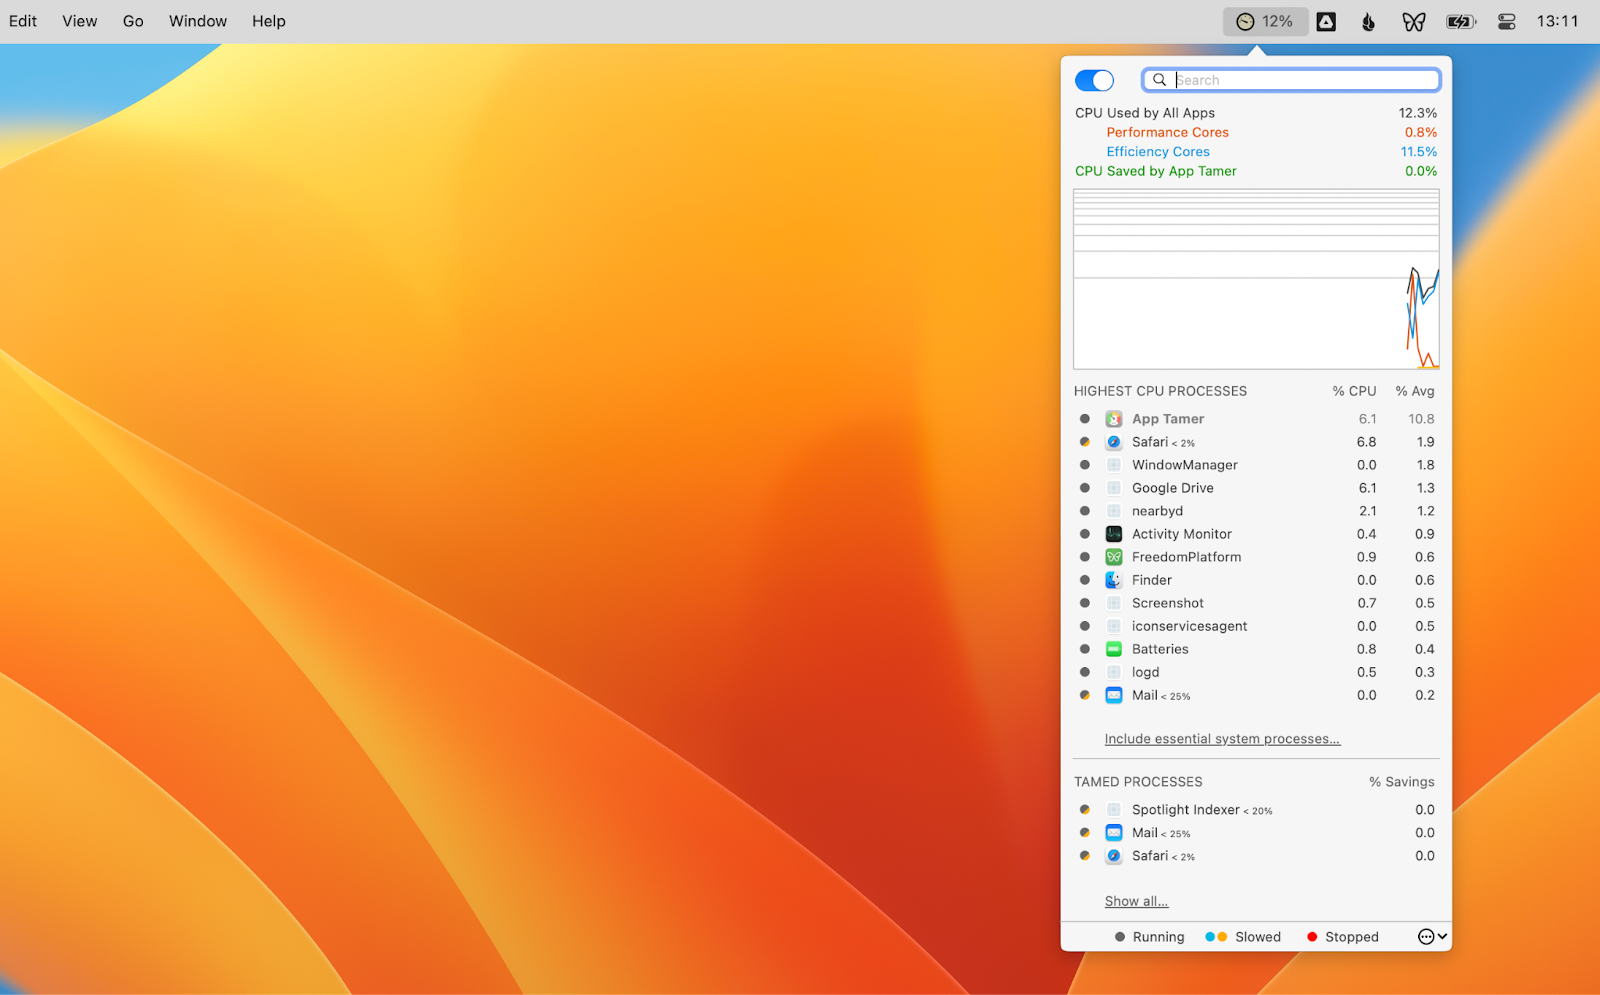Open Control Center in the menu bar
Image resolution: width=1600 pixels, height=995 pixels.
tap(1507, 21)
